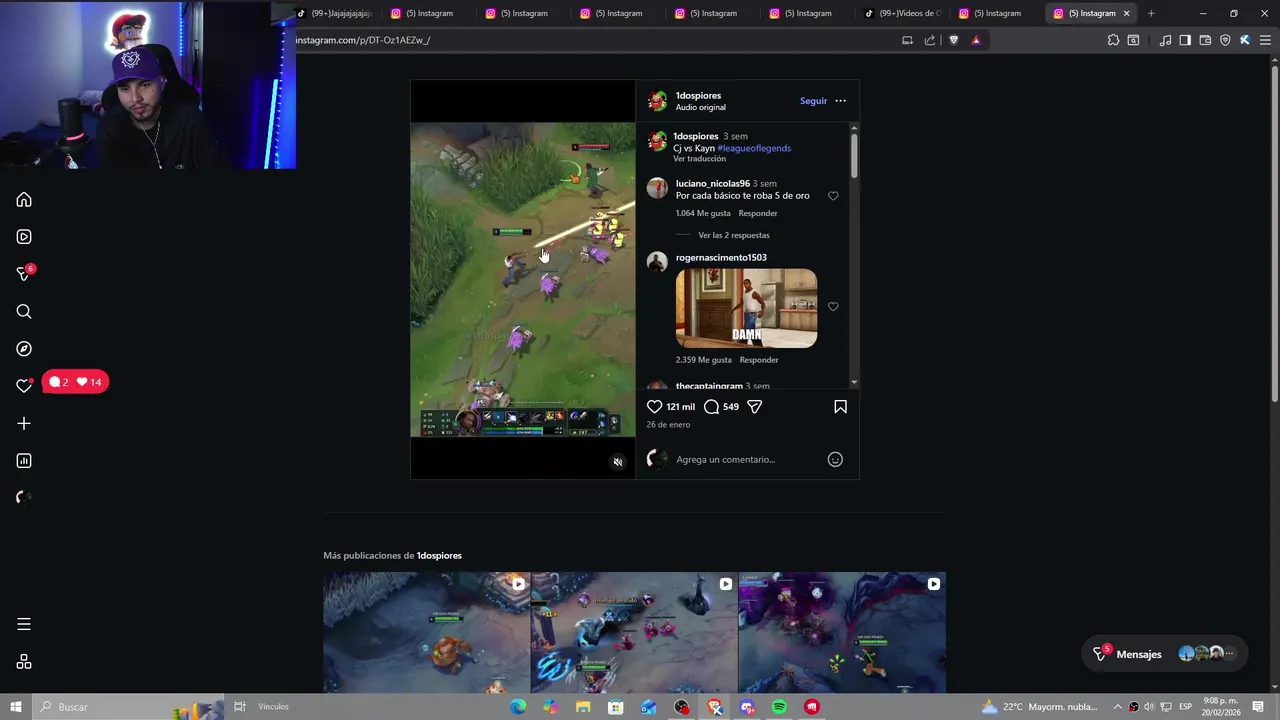Open the #leagueoflegends hashtag
1280x720 pixels.
[754, 148]
